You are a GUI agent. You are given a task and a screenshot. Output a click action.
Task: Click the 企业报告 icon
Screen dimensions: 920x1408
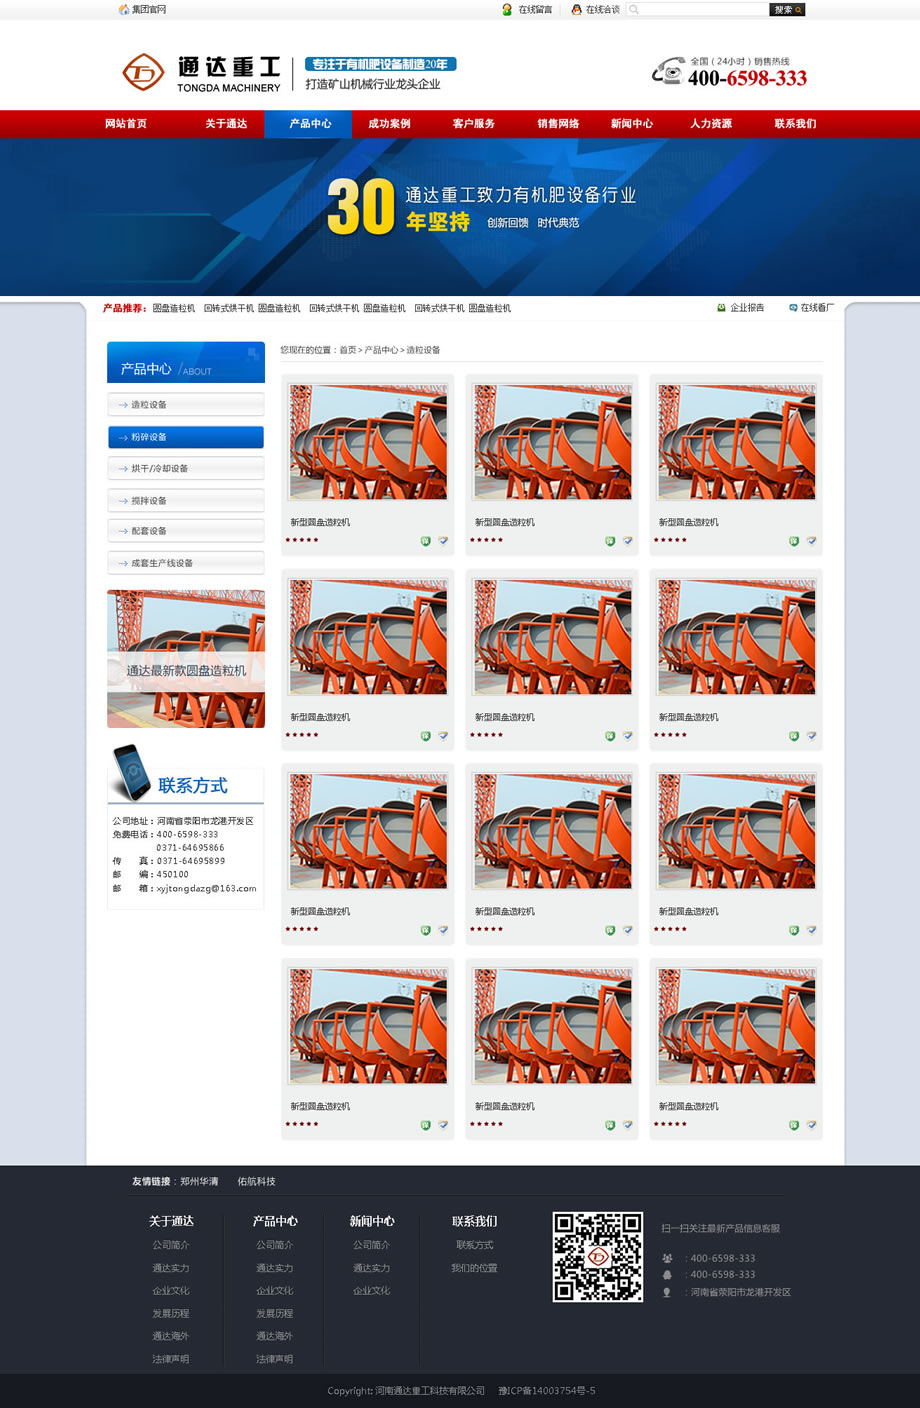721,308
